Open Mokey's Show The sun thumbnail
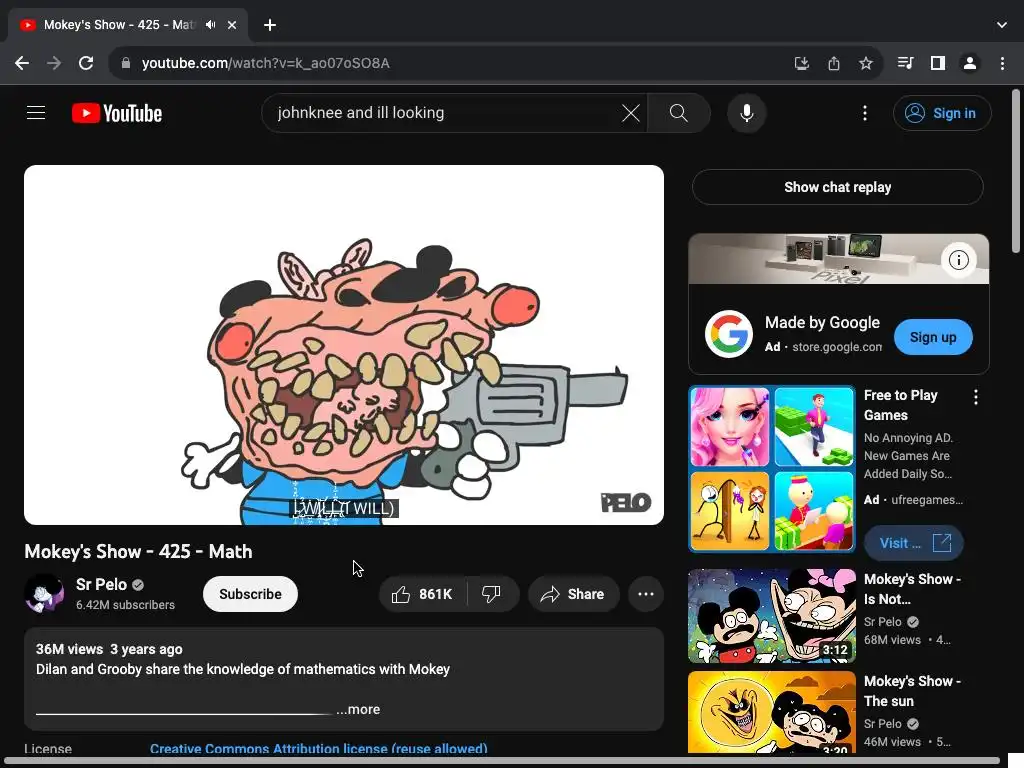 coord(772,712)
